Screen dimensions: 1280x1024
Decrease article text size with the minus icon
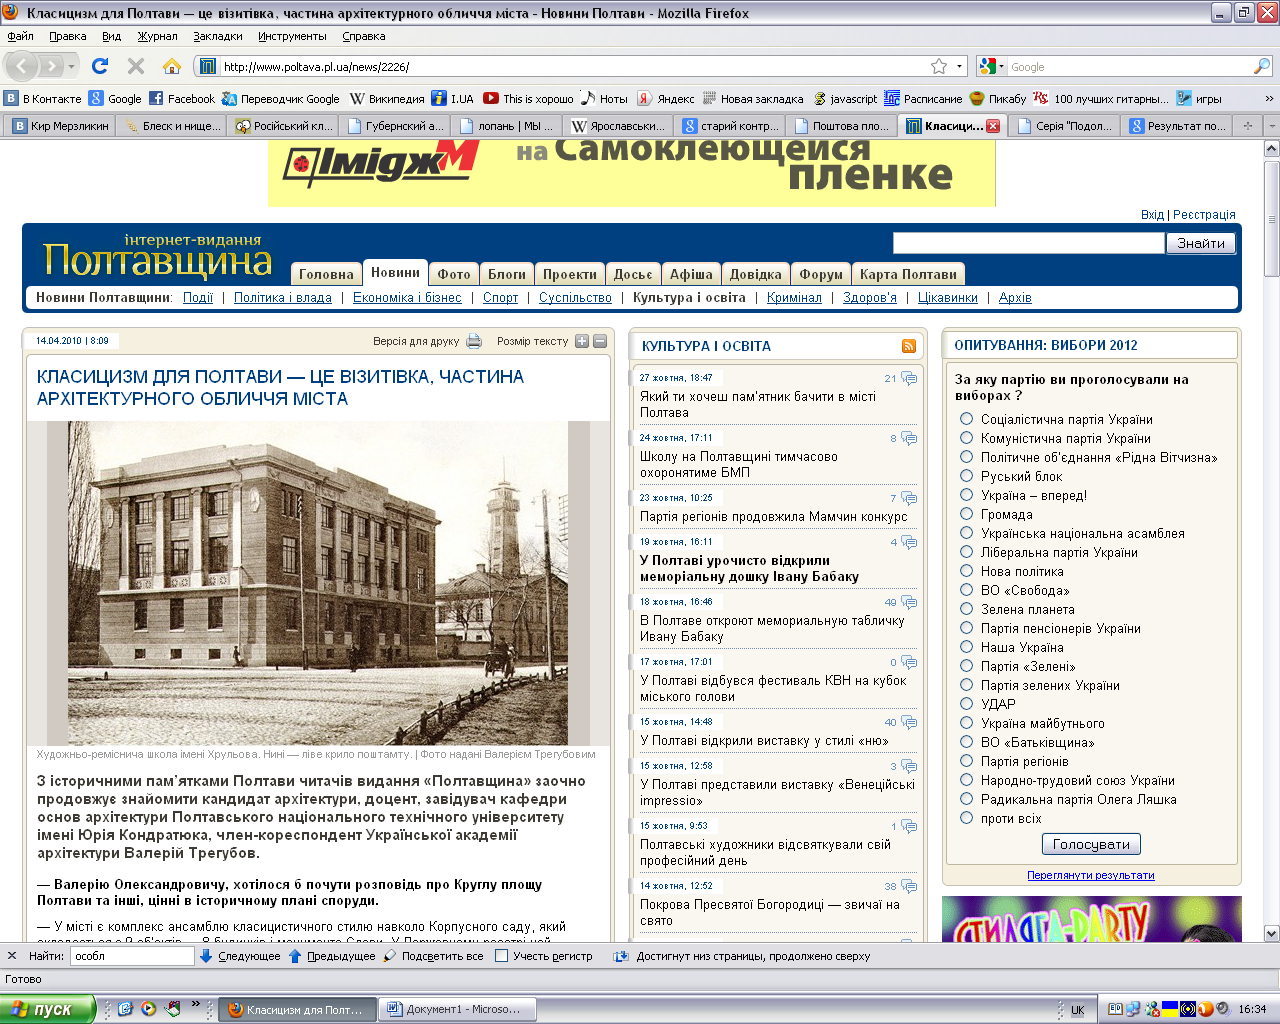pyautogui.click(x=600, y=341)
